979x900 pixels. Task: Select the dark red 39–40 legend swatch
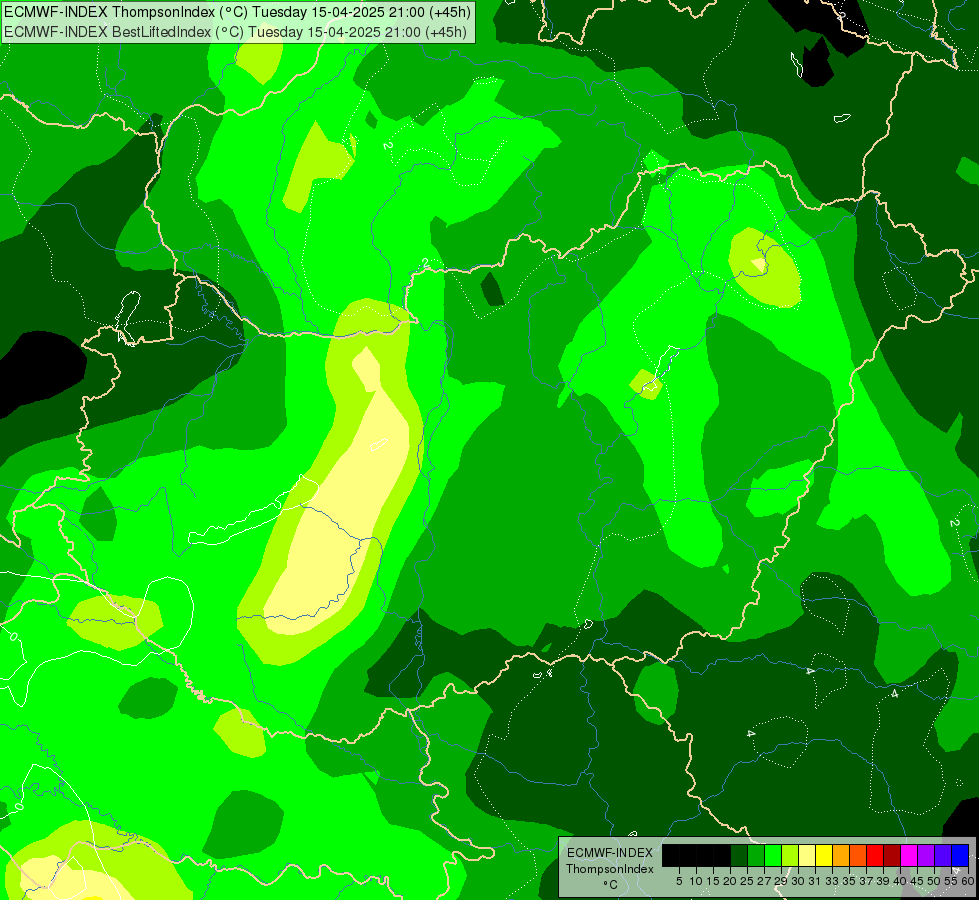pos(892,855)
